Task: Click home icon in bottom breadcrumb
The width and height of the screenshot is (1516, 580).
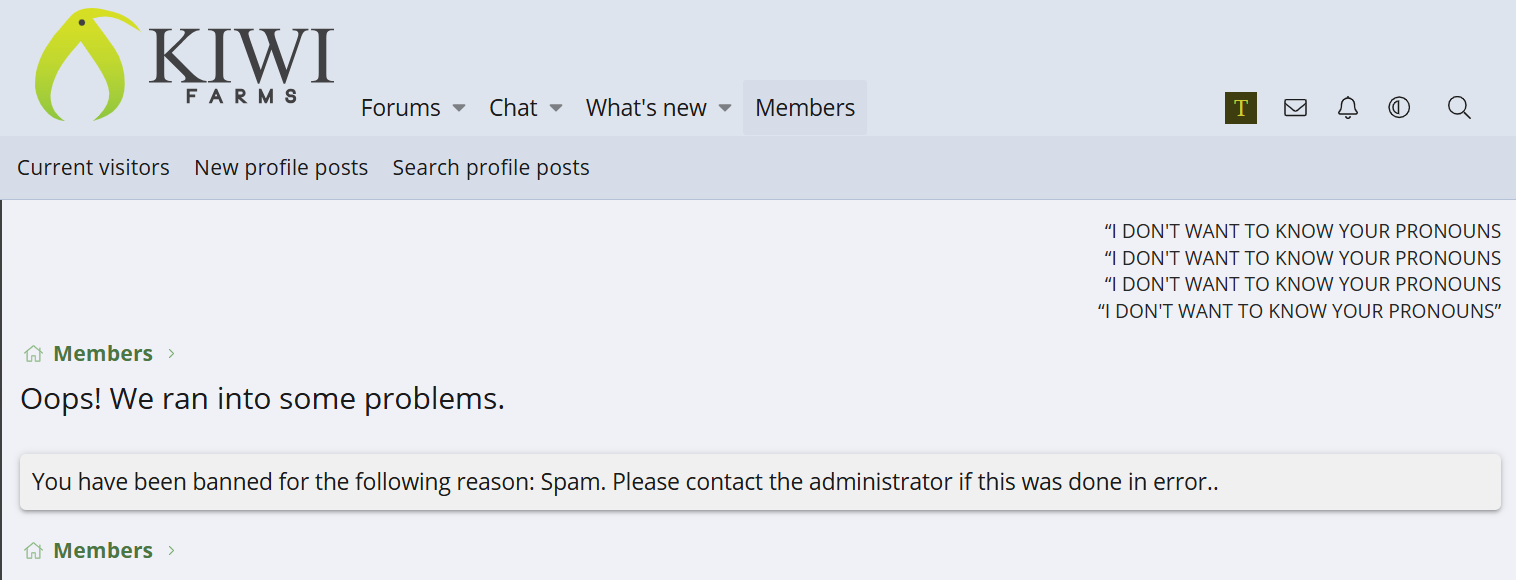Action: [x=33, y=551]
